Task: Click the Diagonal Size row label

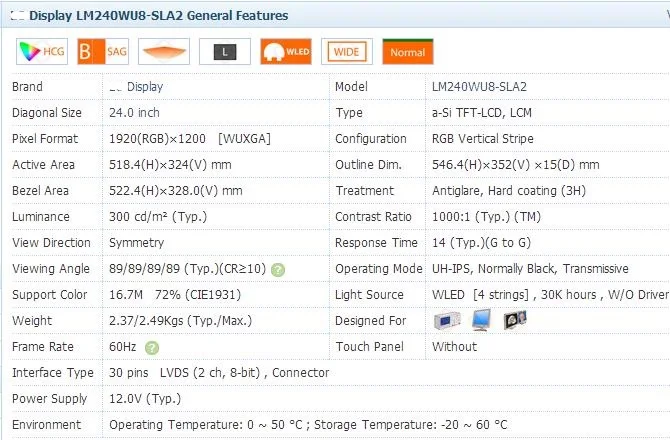Action: pyautogui.click(x=47, y=113)
